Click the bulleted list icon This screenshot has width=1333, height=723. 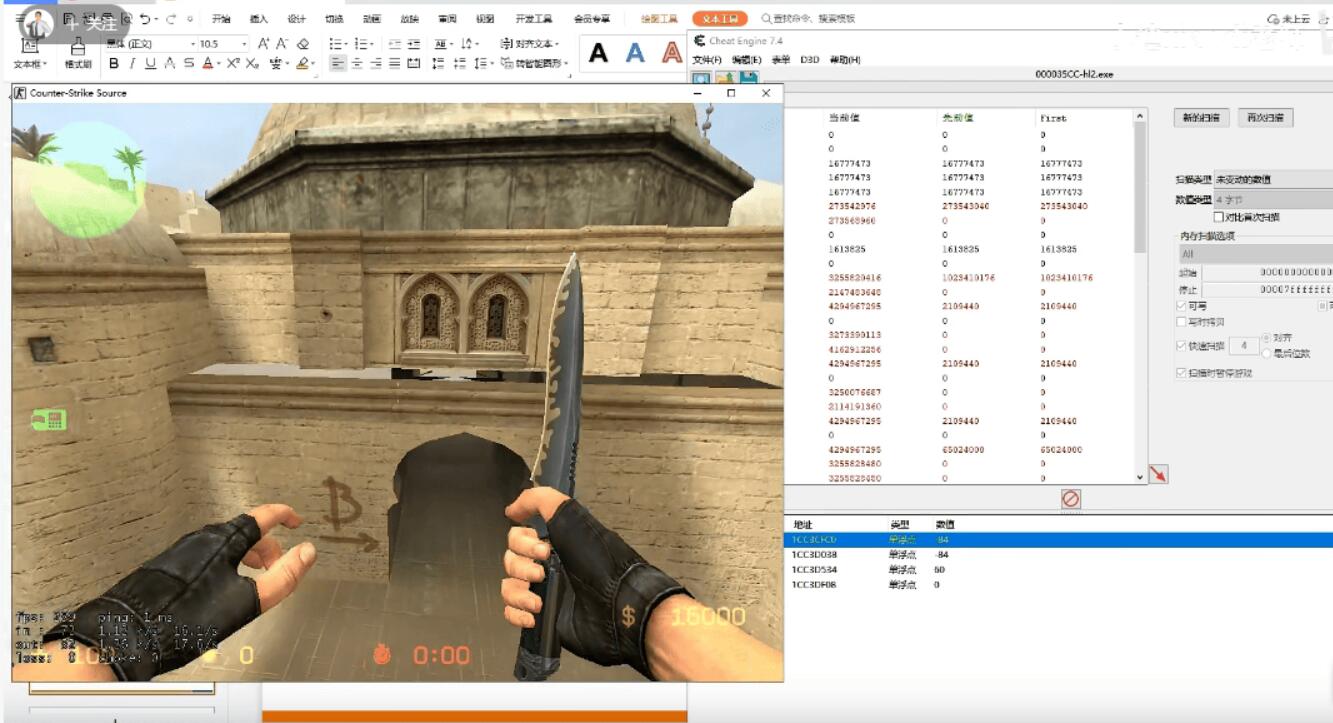tap(336, 43)
